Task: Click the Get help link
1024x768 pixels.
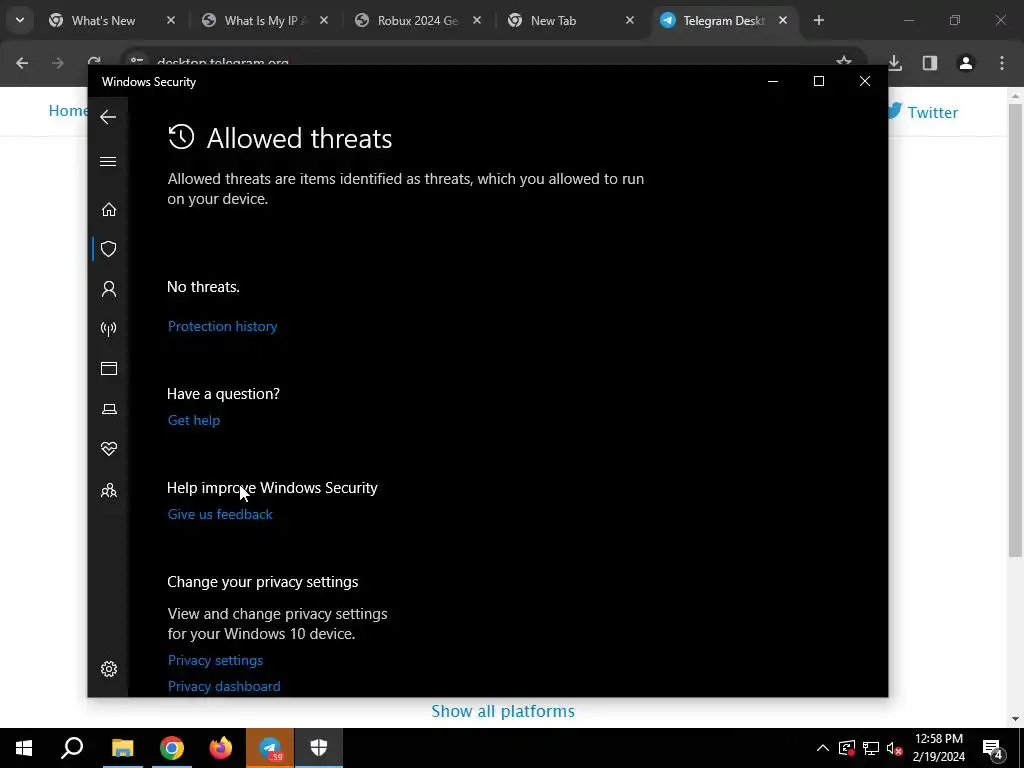Action: [193, 420]
